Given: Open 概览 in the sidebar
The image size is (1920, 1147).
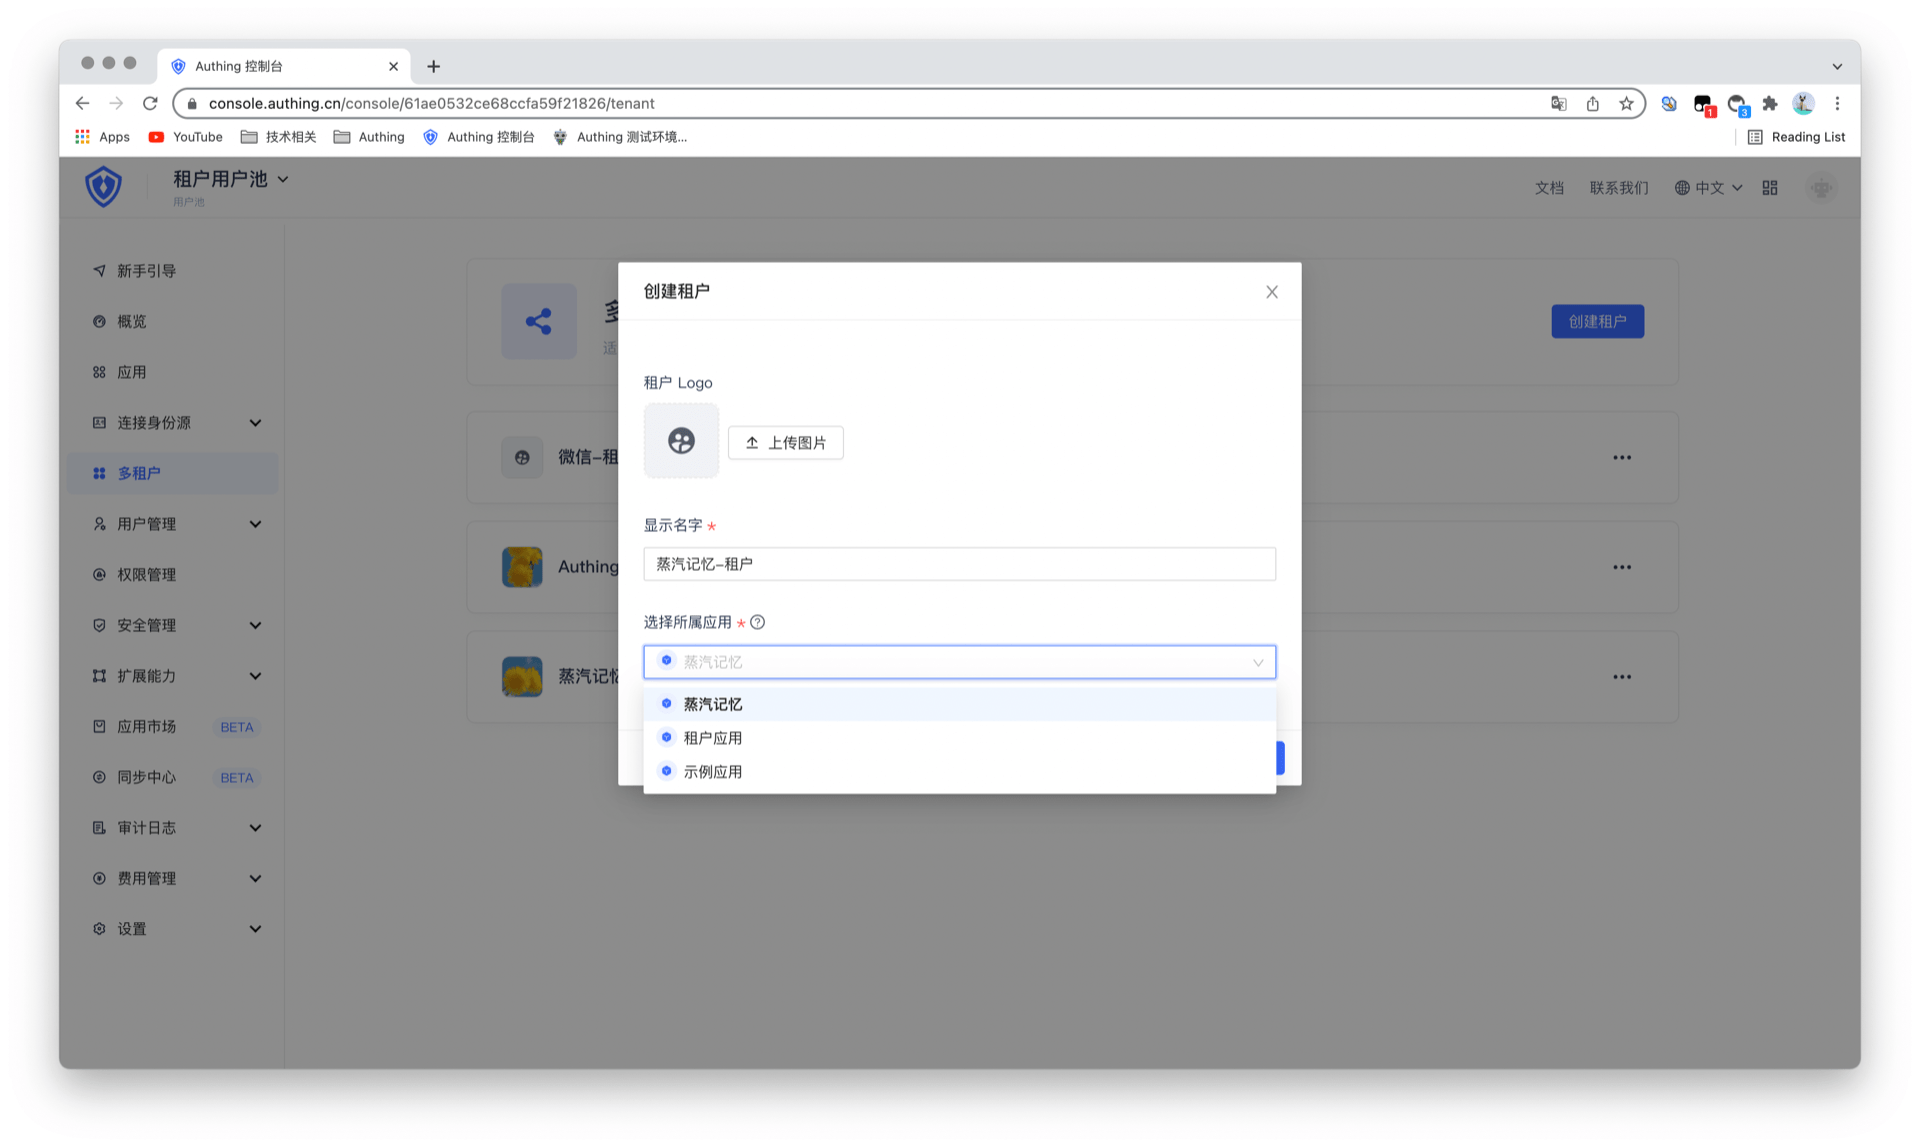Looking at the screenshot, I should pyautogui.click(x=131, y=322).
